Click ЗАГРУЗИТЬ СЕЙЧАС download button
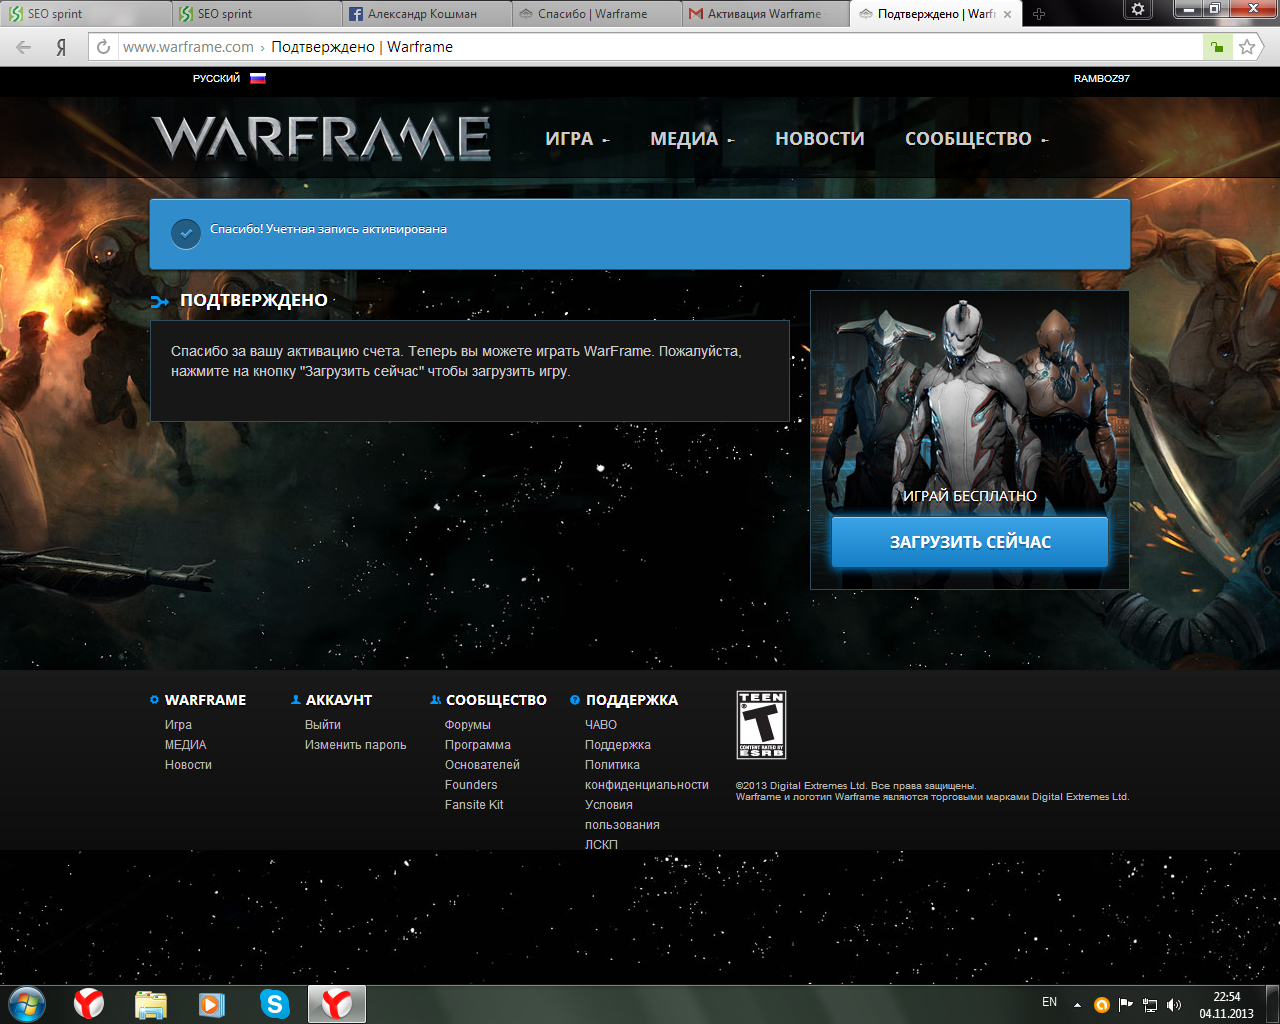Image resolution: width=1280 pixels, height=1024 pixels. click(x=970, y=542)
